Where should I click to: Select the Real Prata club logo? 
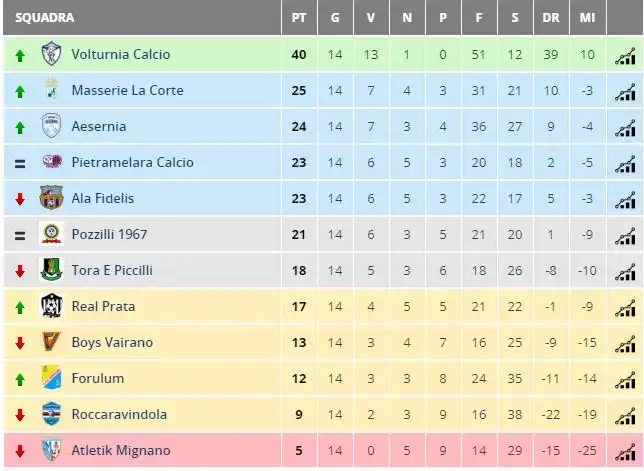point(51,306)
